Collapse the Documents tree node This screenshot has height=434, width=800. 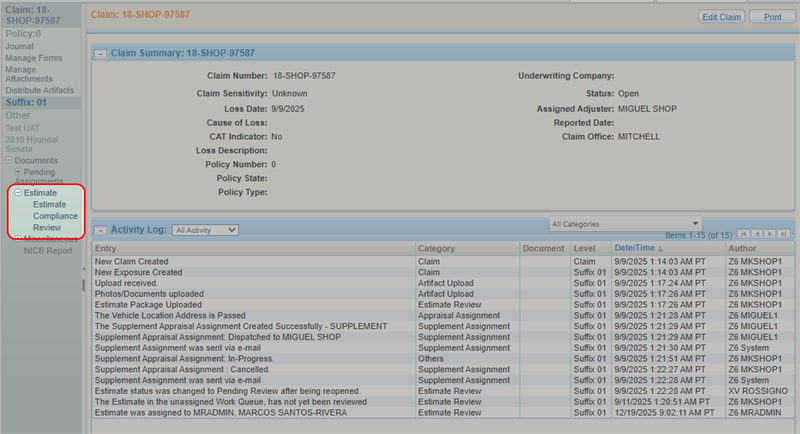pos(9,160)
